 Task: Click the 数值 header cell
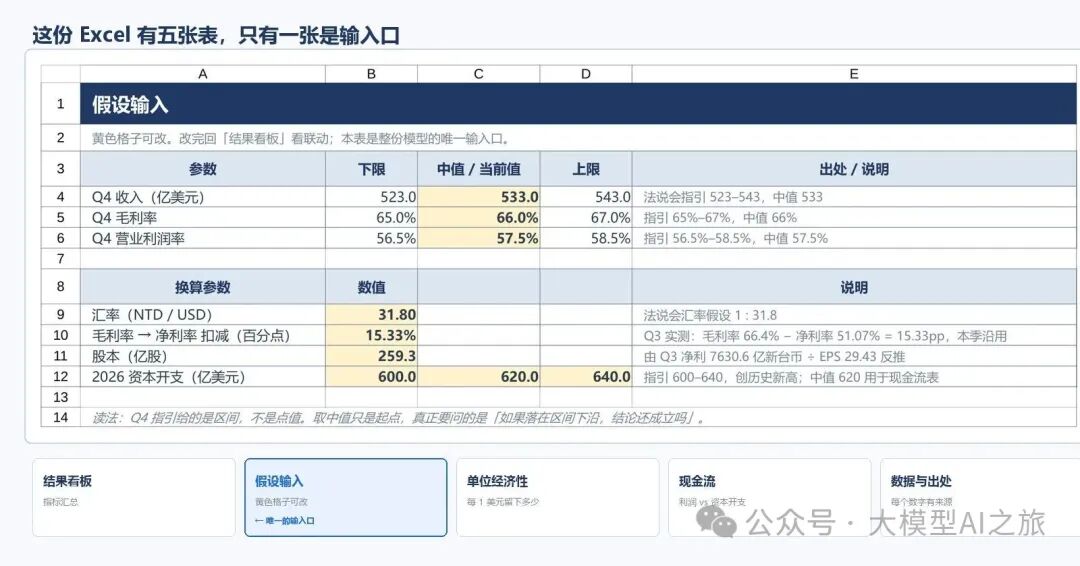[371, 286]
